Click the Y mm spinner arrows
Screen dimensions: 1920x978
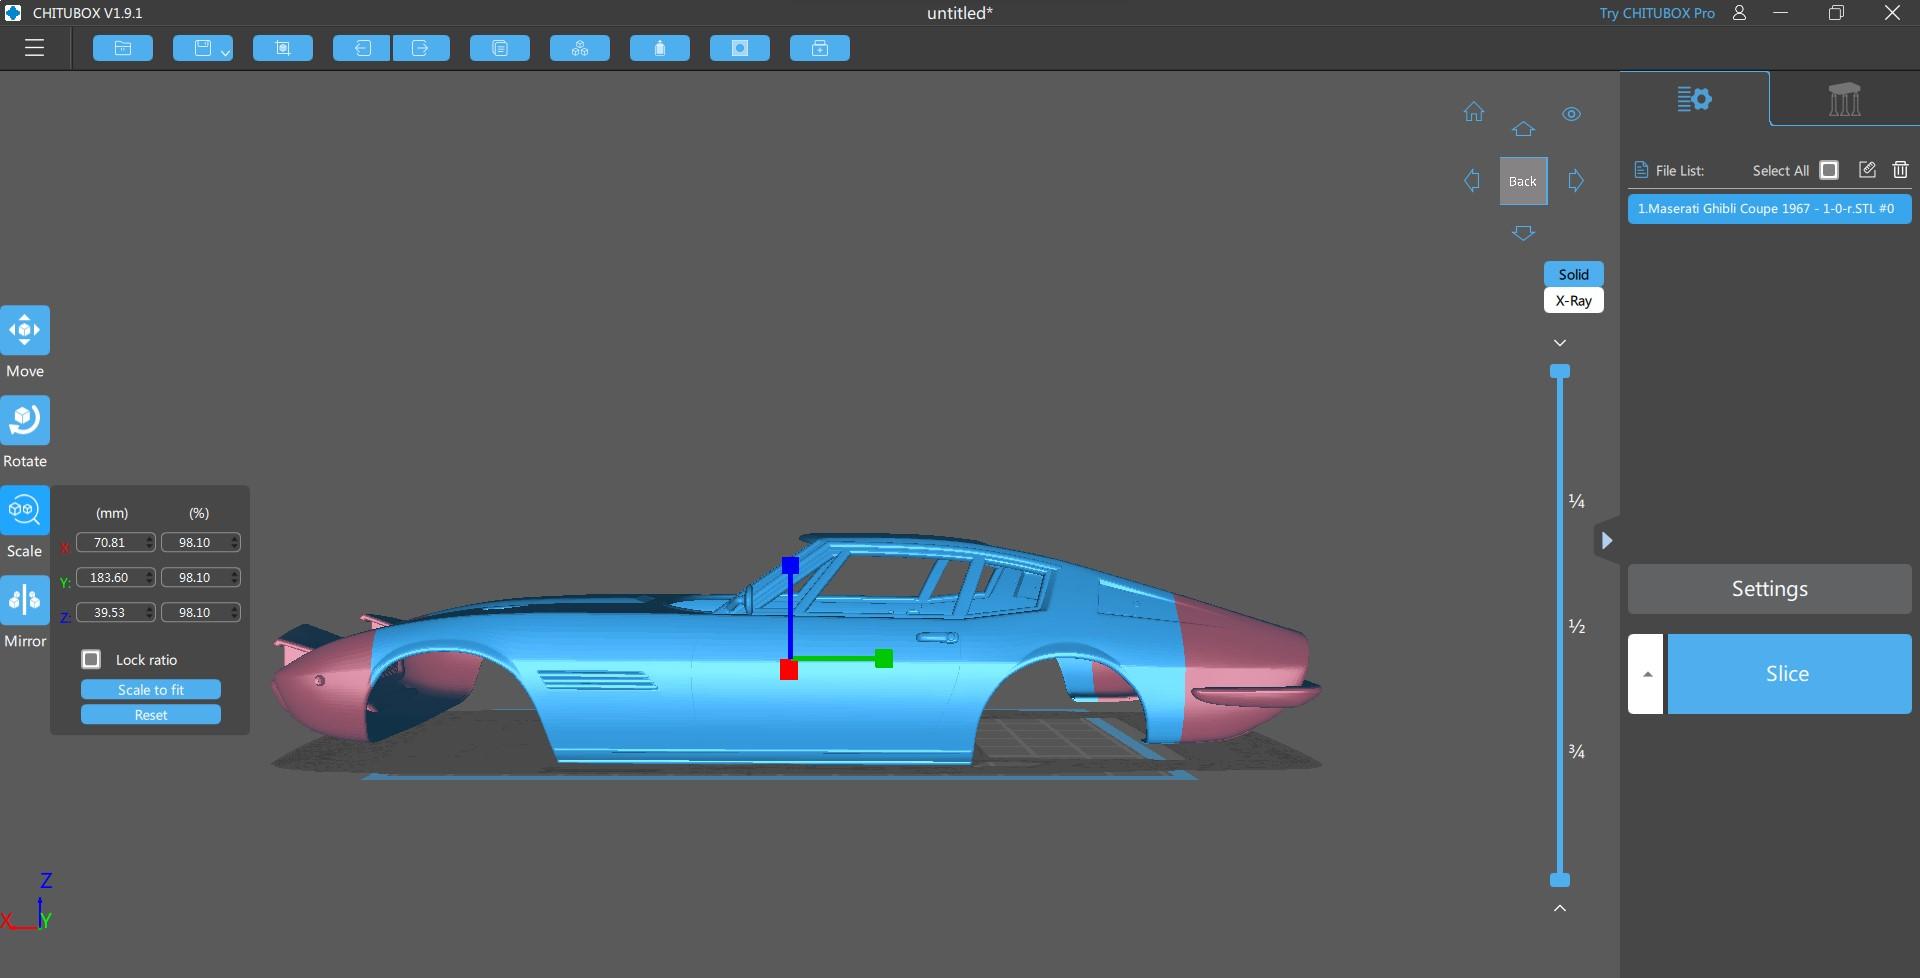click(150, 577)
